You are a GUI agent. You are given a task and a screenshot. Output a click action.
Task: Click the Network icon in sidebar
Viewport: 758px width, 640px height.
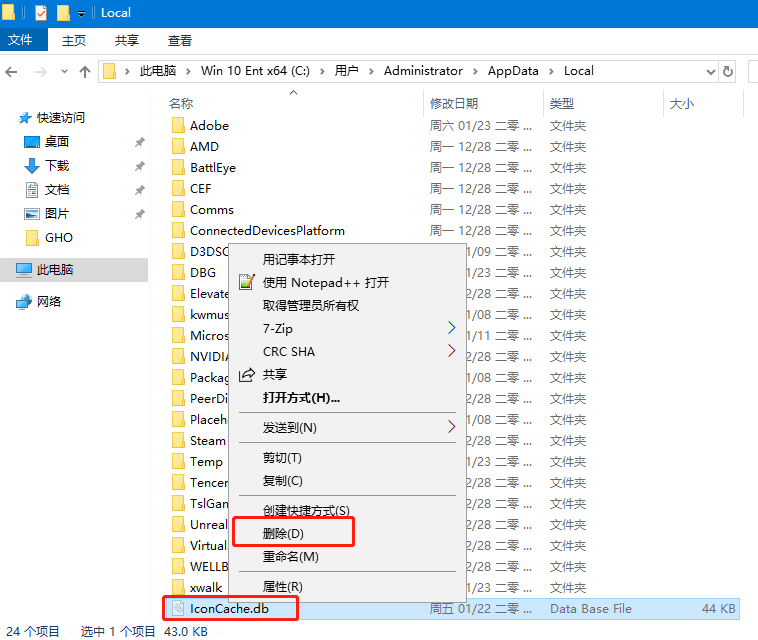(x=24, y=302)
